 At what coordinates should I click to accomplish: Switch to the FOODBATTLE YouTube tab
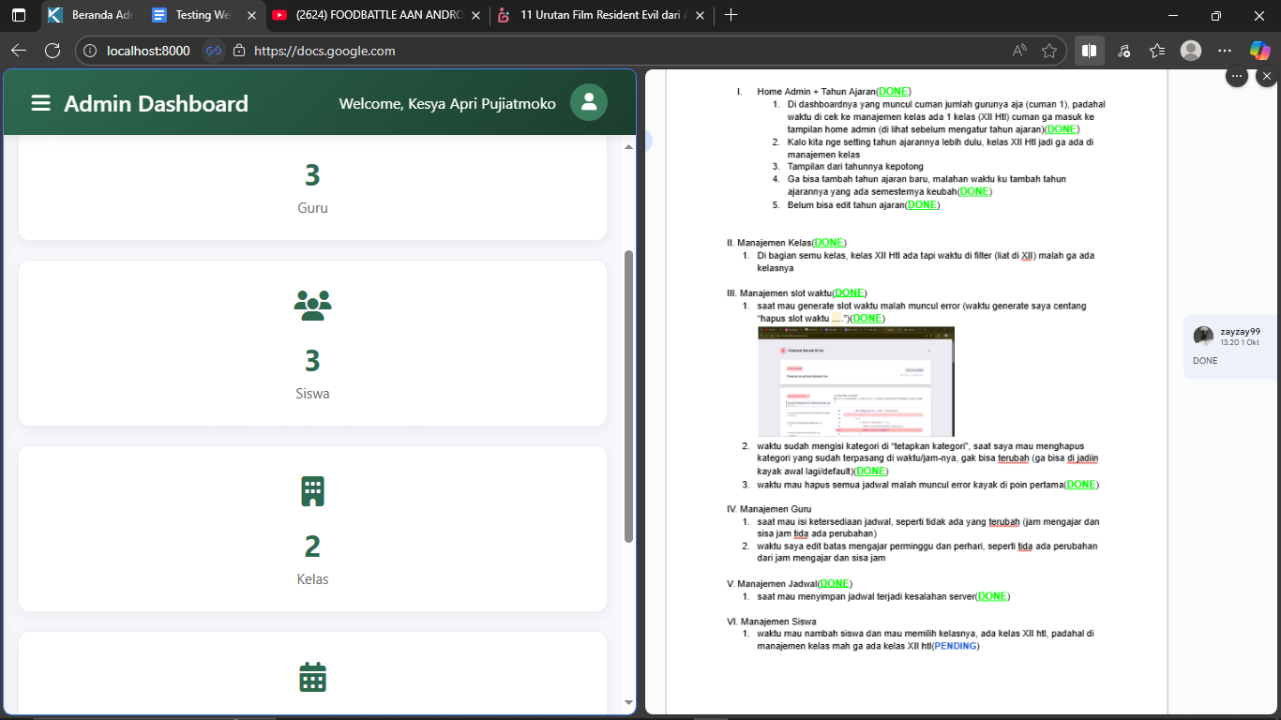(x=372, y=15)
